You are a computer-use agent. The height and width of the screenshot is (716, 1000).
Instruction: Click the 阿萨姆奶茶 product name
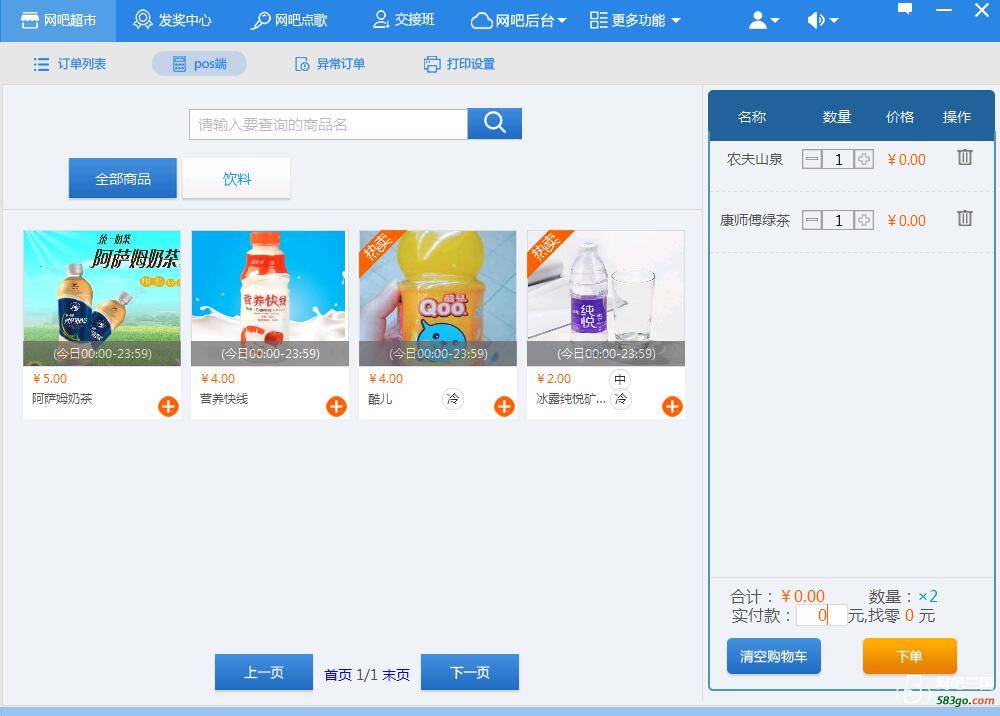click(x=62, y=398)
